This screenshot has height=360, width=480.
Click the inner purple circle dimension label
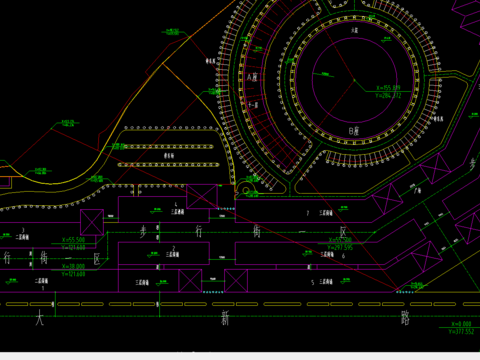[325, 74]
